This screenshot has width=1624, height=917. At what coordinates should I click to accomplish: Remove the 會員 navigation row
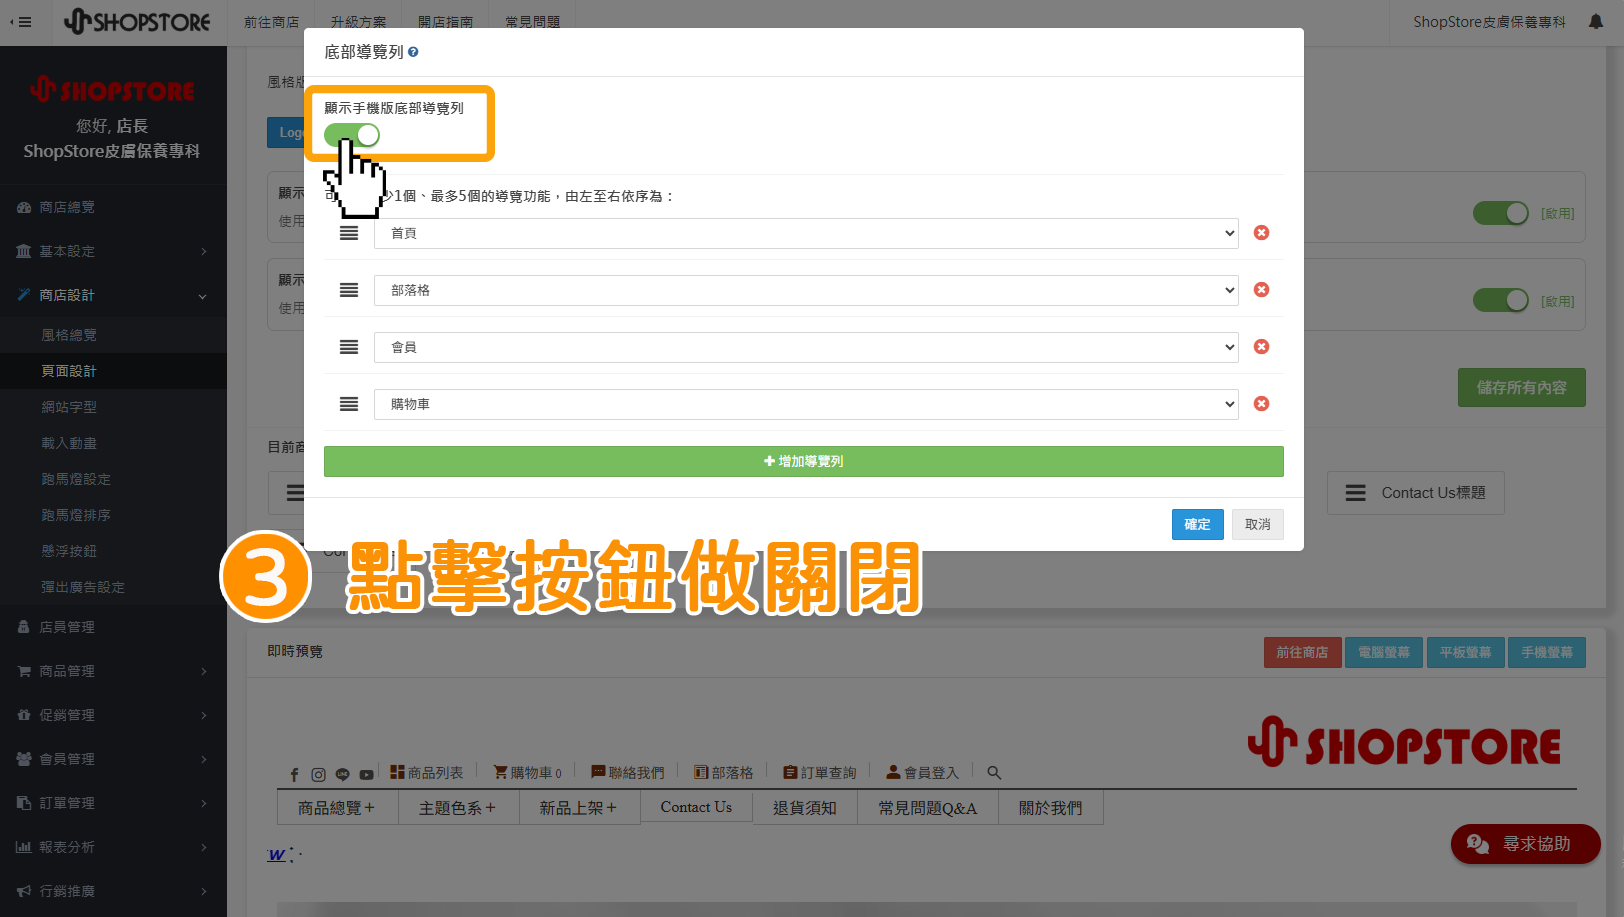(1262, 347)
